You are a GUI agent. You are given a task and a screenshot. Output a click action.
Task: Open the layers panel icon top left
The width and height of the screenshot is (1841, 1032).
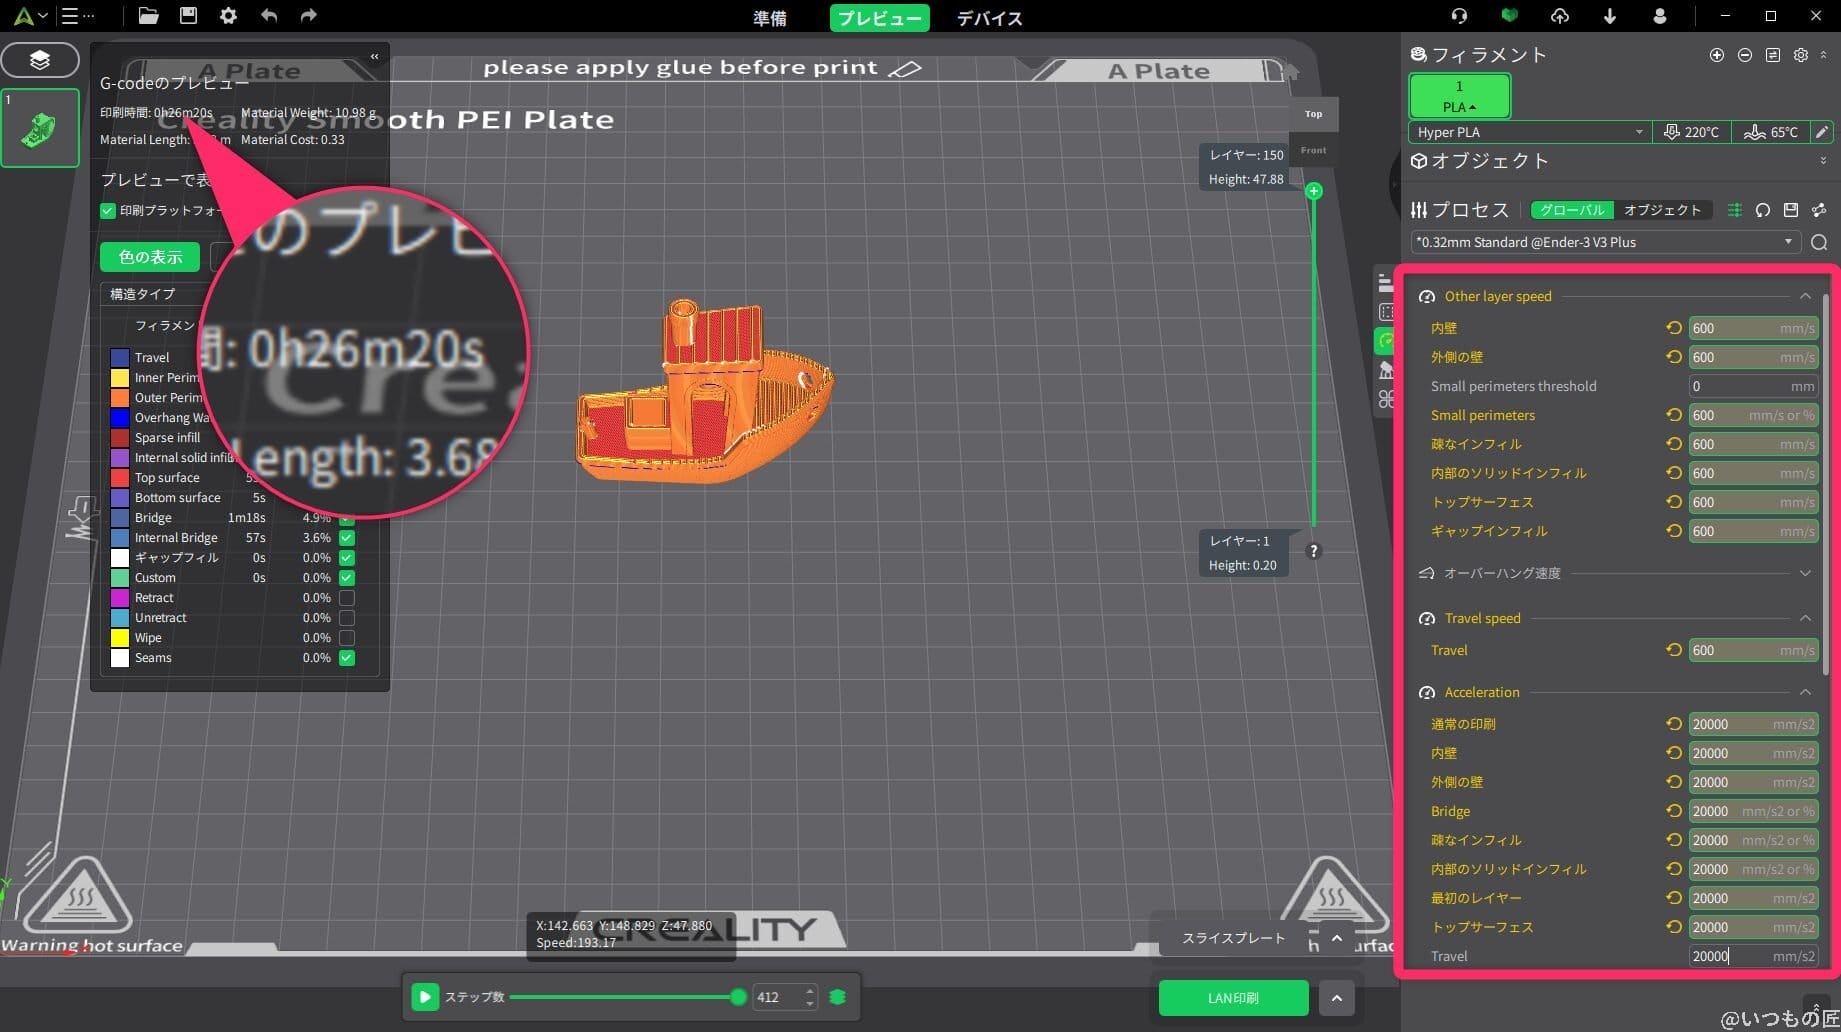click(40, 60)
